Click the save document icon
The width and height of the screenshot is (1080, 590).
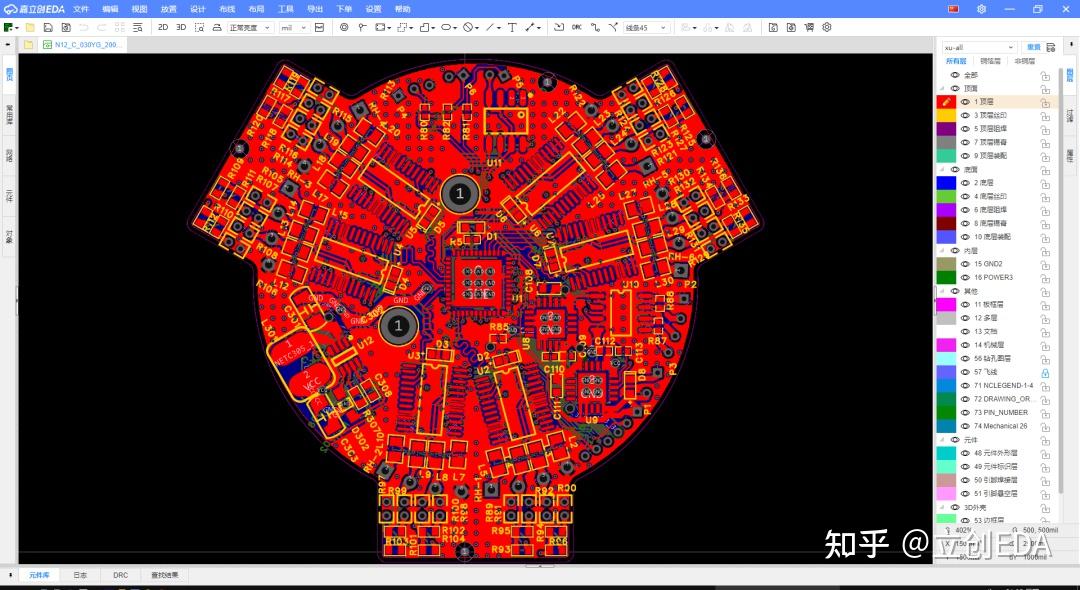pos(48,28)
